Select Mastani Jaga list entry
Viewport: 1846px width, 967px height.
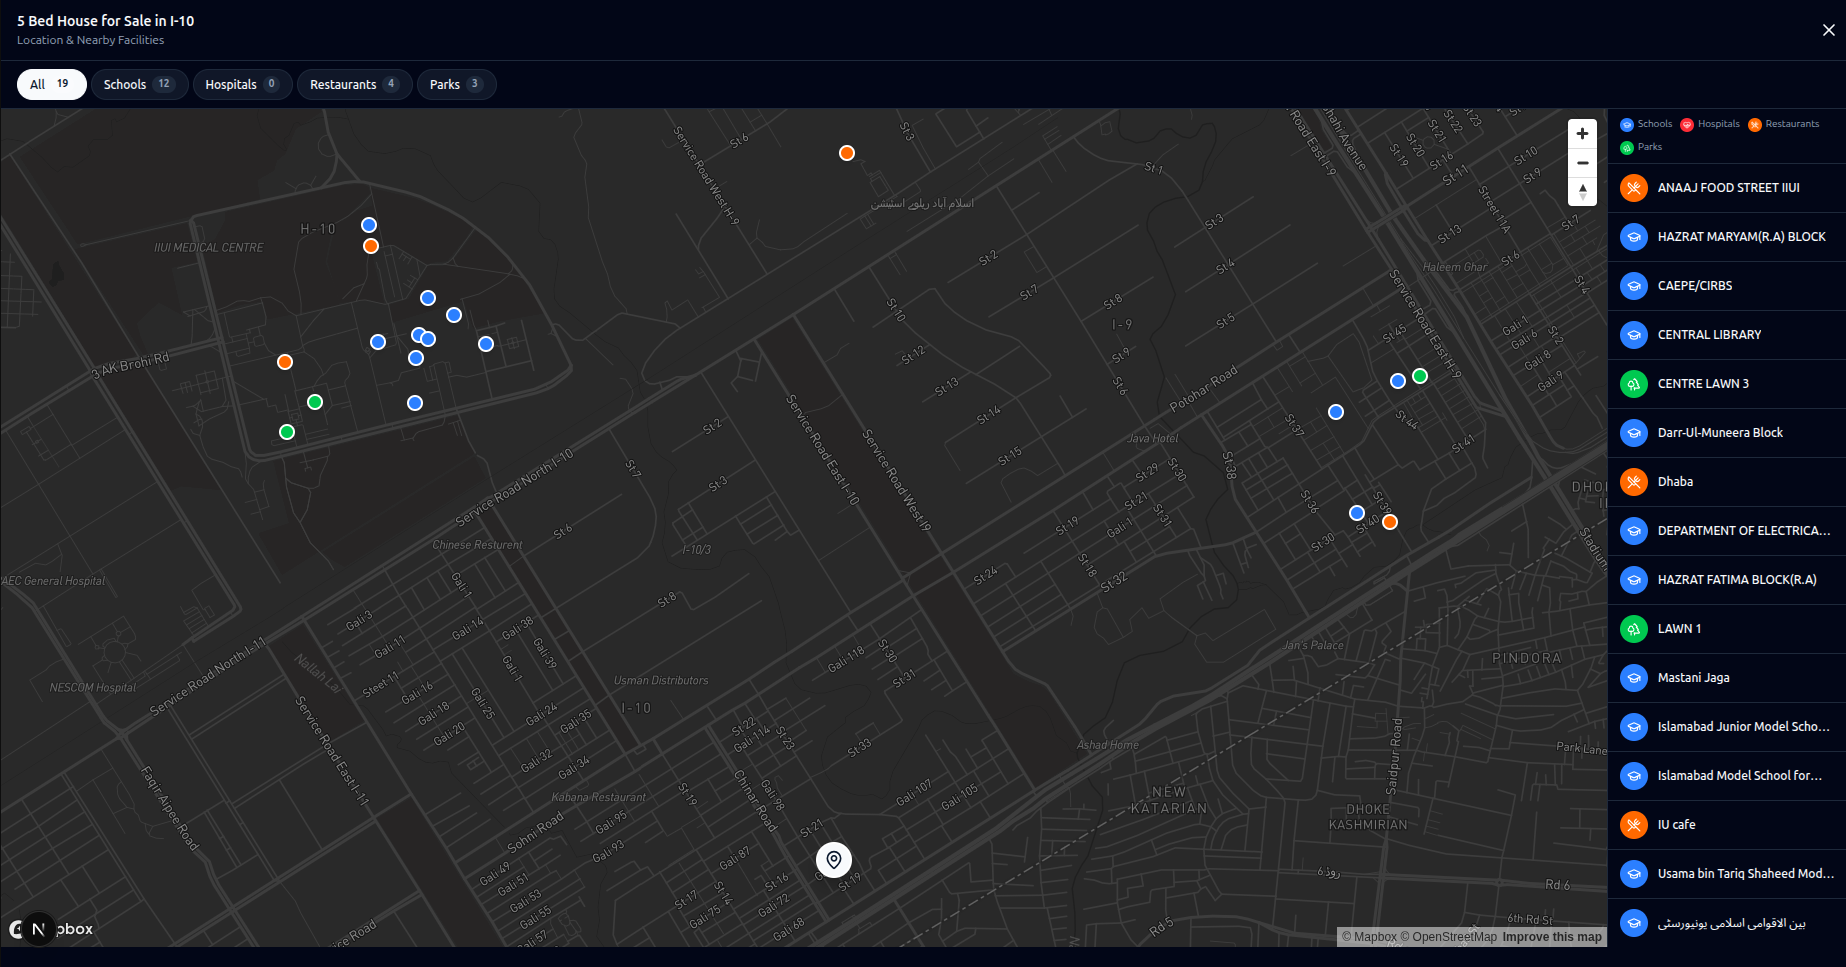pyautogui.click(x=1727, y=678)
